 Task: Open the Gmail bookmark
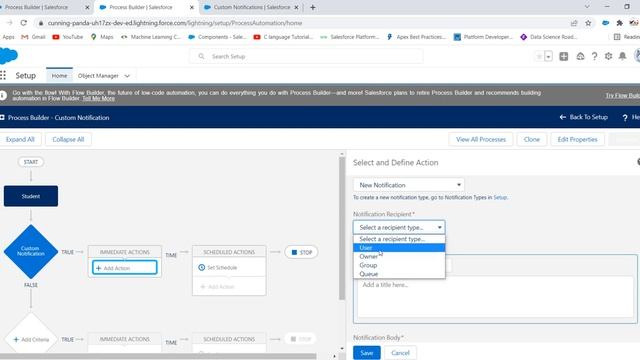coord(33,37)
